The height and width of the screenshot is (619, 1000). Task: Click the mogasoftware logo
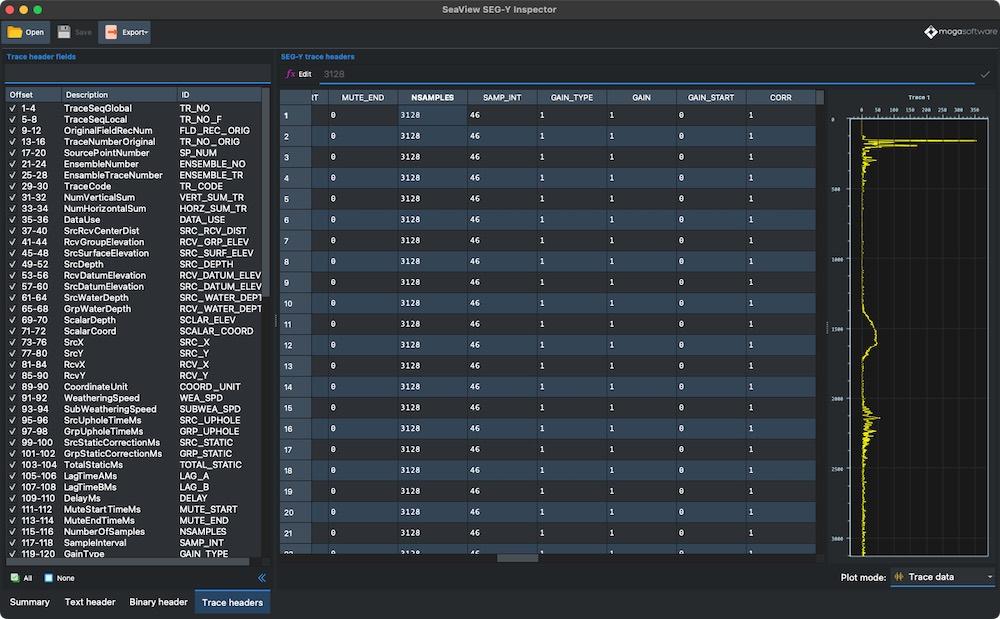(960, 31)
